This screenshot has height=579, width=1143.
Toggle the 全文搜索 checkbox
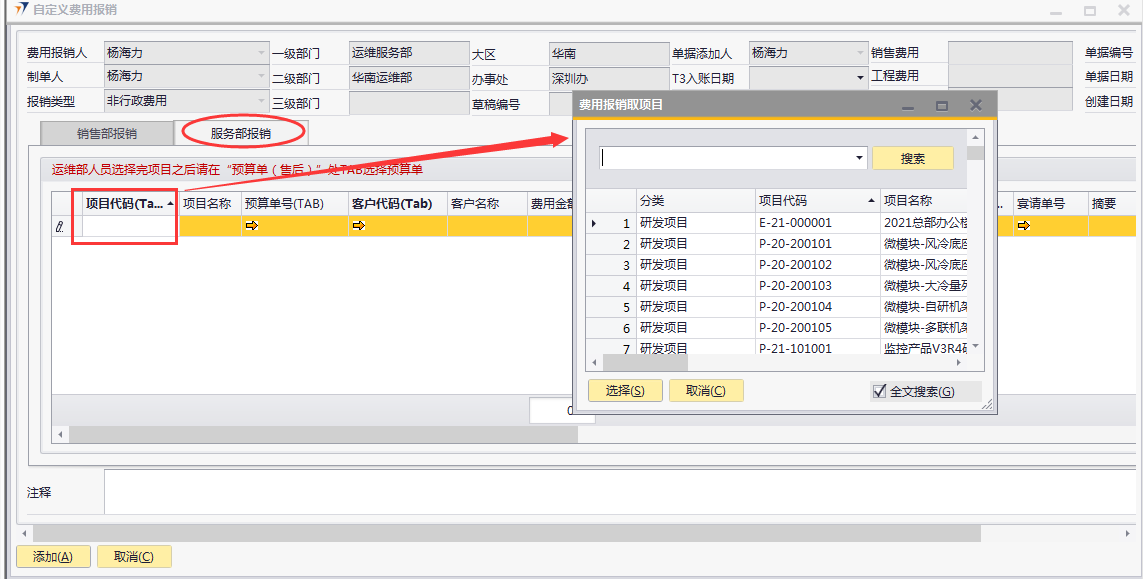880,392
